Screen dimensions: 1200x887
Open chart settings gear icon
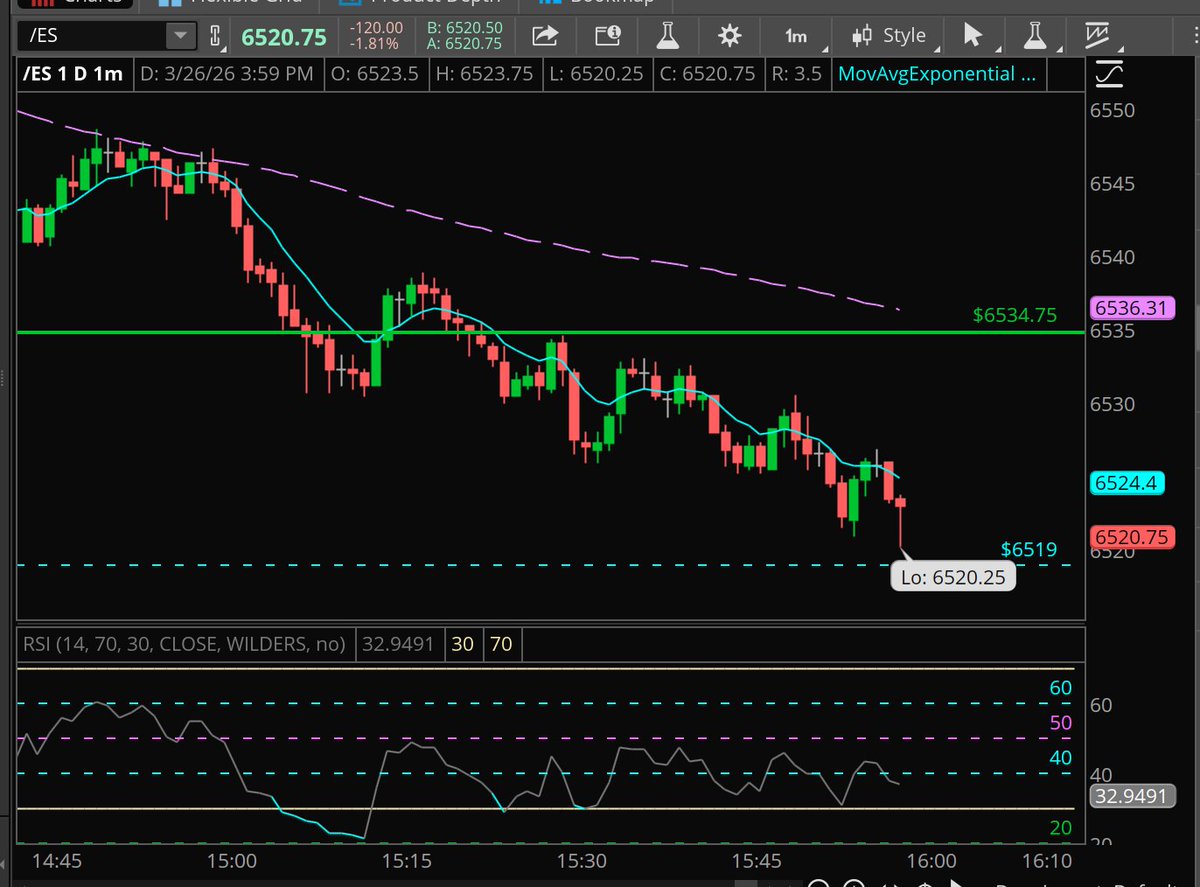pyautogui.click(x=729, y=36)
